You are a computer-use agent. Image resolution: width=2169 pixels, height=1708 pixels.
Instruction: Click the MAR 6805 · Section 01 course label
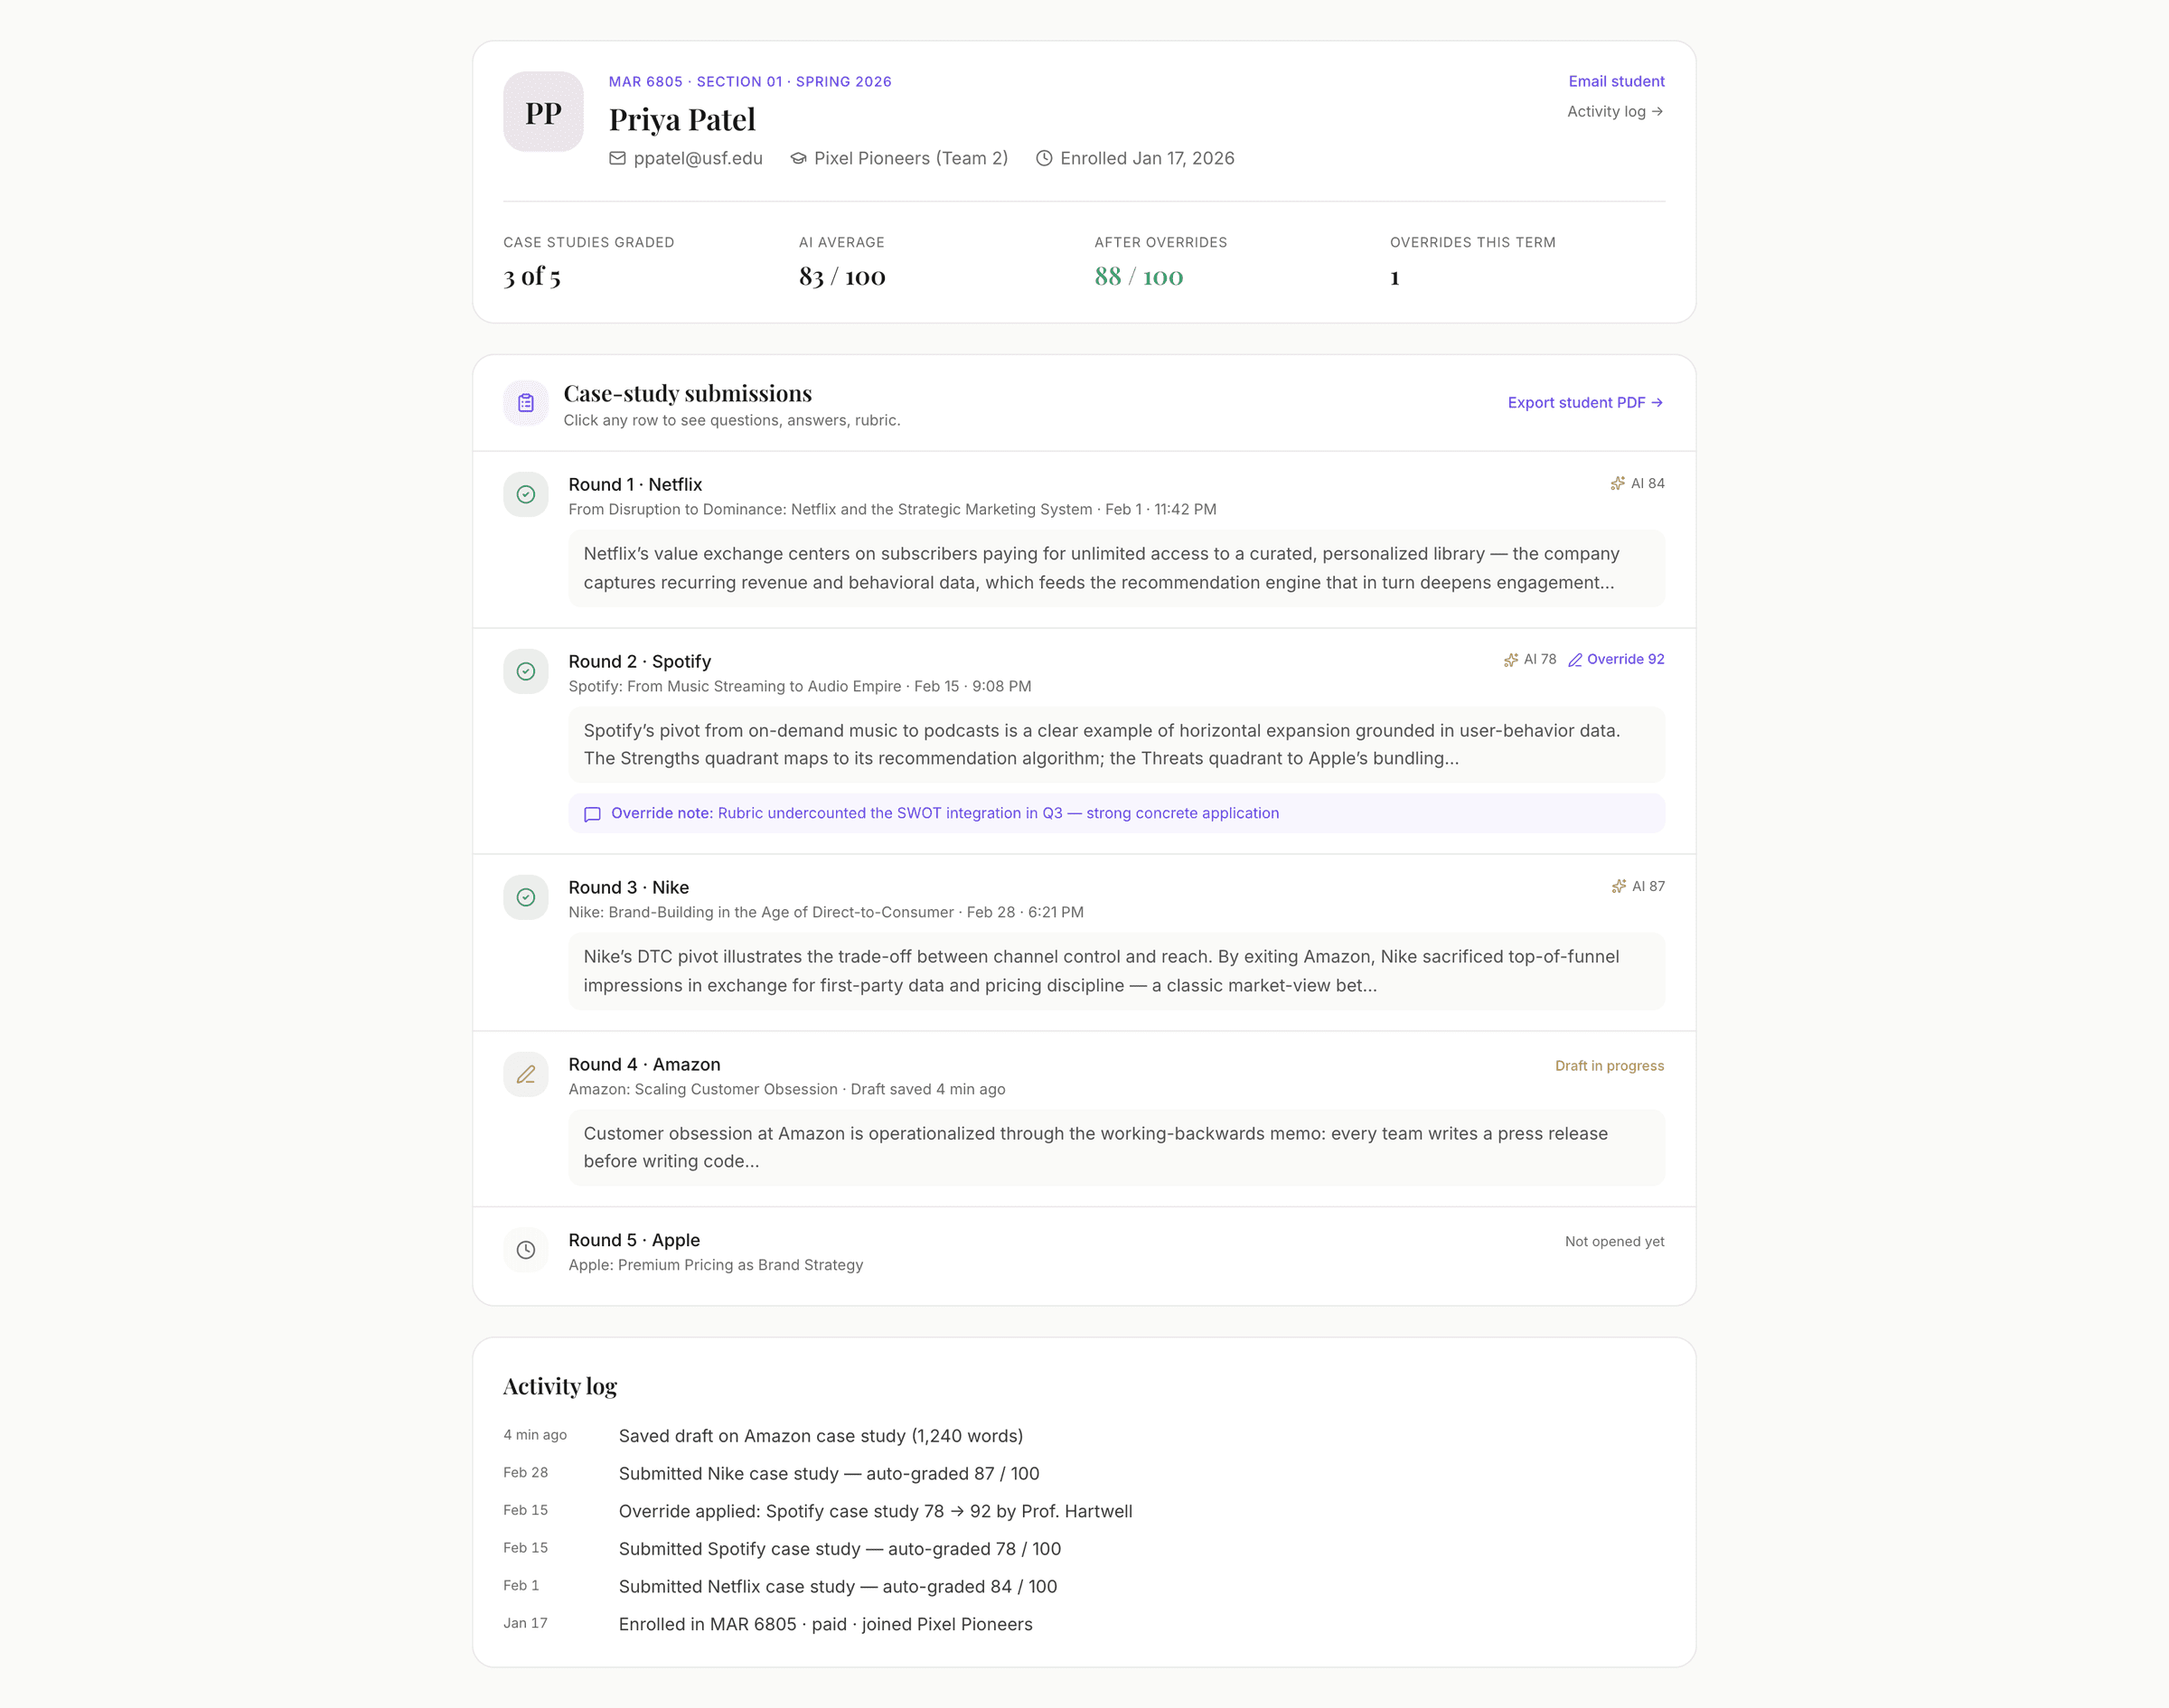pyautogui.click(x=750, y=82)
